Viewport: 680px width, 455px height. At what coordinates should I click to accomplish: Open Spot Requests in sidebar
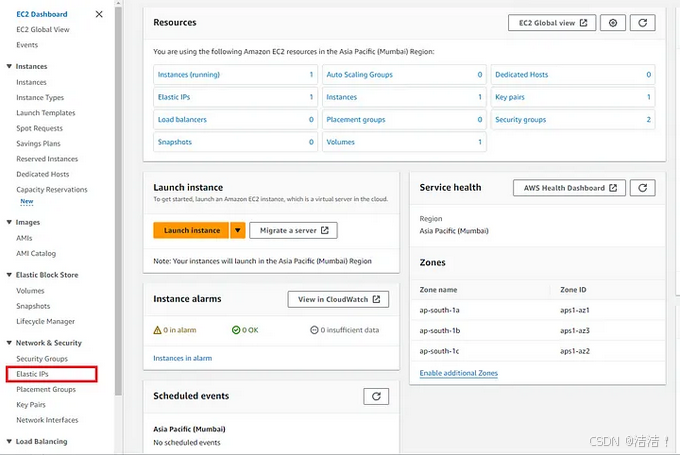[39, 128]
